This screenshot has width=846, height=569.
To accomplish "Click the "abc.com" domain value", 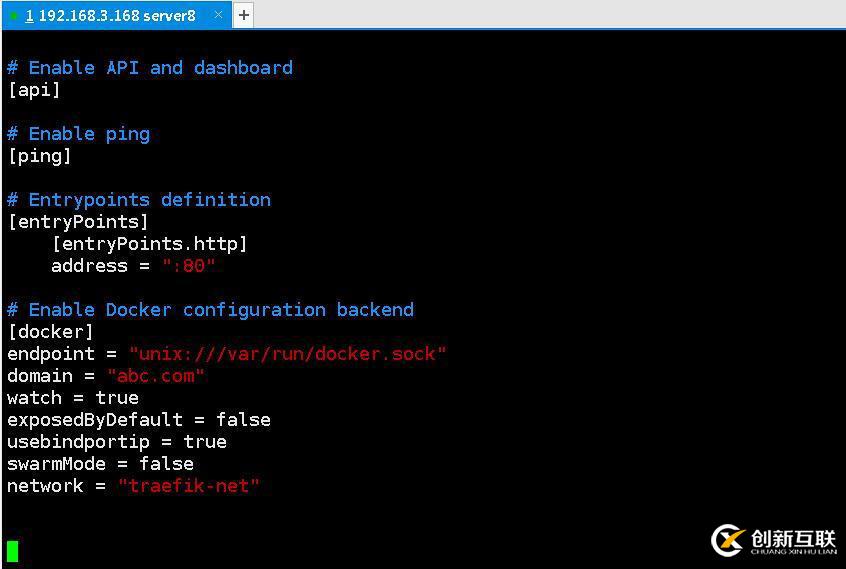I will pyautogui.click(x=155, y=376).
